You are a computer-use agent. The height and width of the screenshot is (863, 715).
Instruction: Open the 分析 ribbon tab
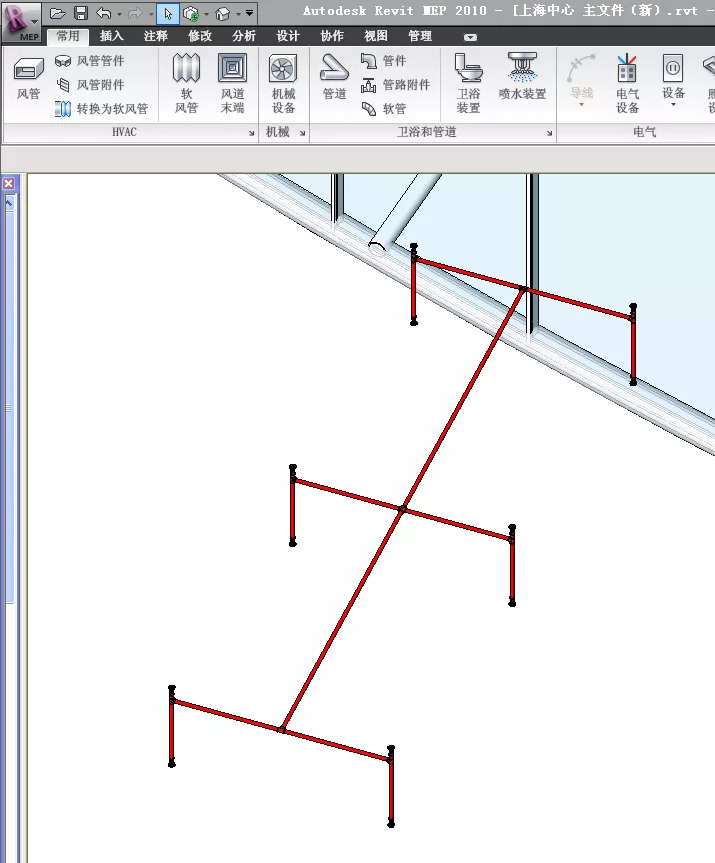(243, 36)
